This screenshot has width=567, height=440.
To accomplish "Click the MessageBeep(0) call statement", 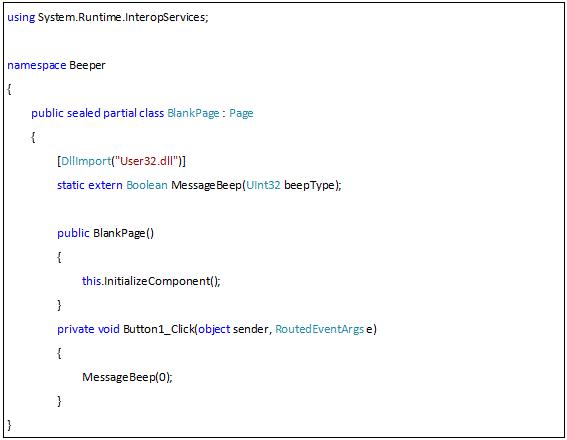I will [127, 377].
